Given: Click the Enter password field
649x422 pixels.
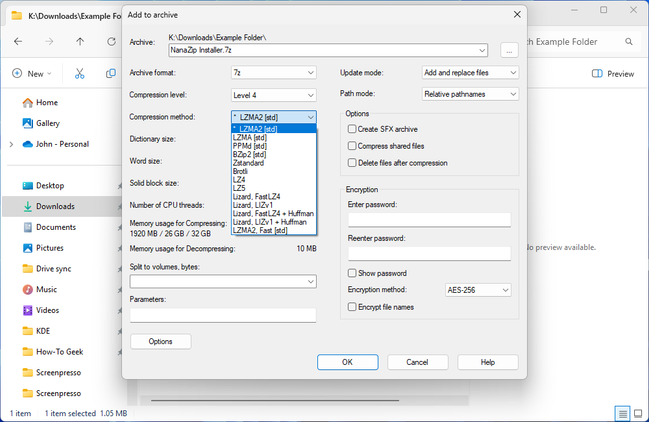Looking at the screenshot, I should tap(429, 220).
